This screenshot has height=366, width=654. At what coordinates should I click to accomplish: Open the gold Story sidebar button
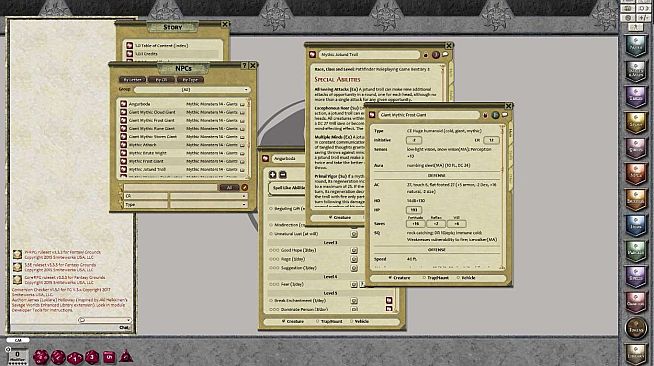pyautogui.click(x=636, y=123)
